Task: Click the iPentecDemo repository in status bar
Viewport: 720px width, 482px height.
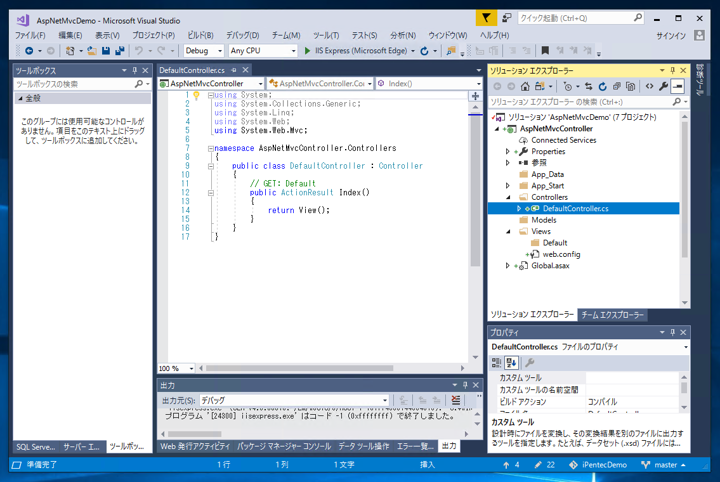Action: pyautogui.click(x=598, y=465)
